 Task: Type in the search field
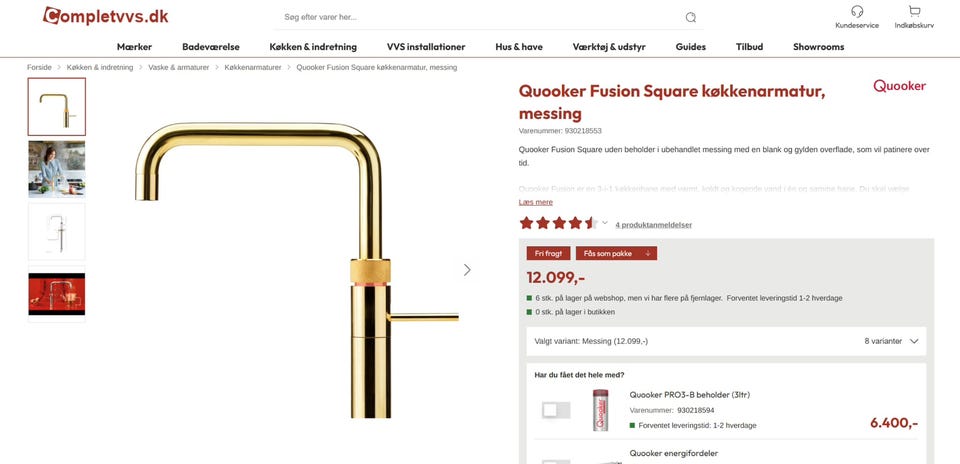[x=480, y=17]
